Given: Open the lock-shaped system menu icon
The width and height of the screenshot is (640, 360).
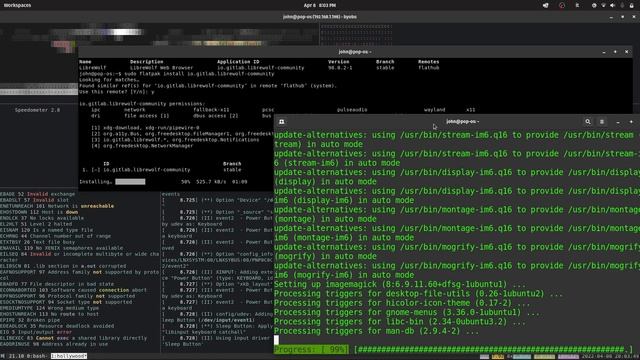Looking at the screenshot, I should tap(631, 5).
